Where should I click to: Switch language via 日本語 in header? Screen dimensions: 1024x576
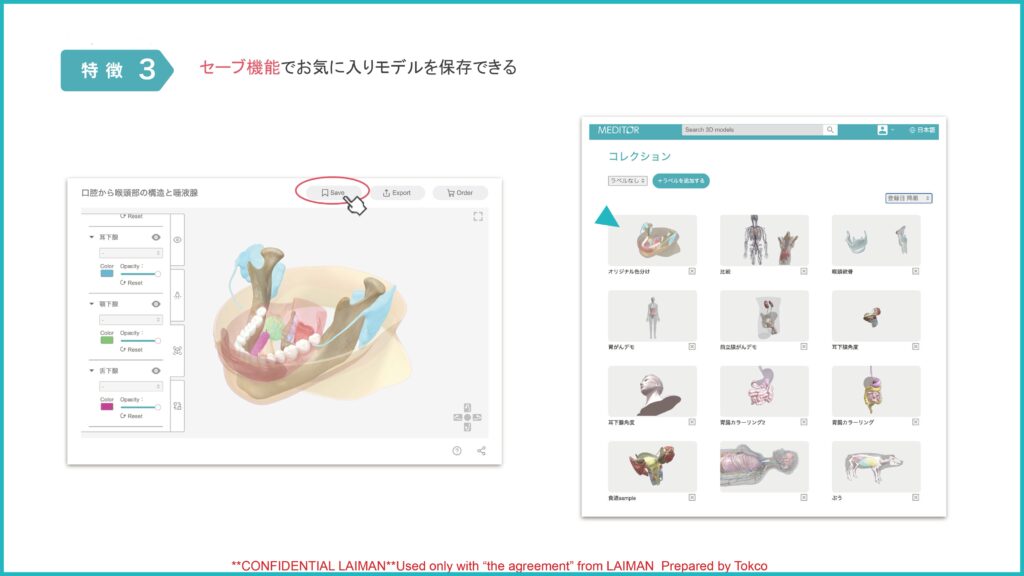point(922,130)
